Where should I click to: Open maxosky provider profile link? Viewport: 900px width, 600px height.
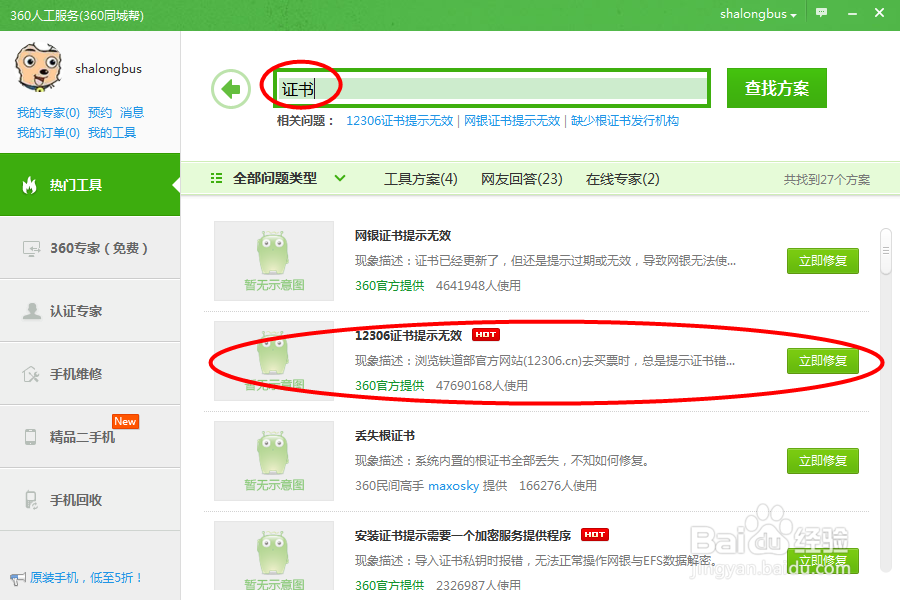[x=453, y=486]
